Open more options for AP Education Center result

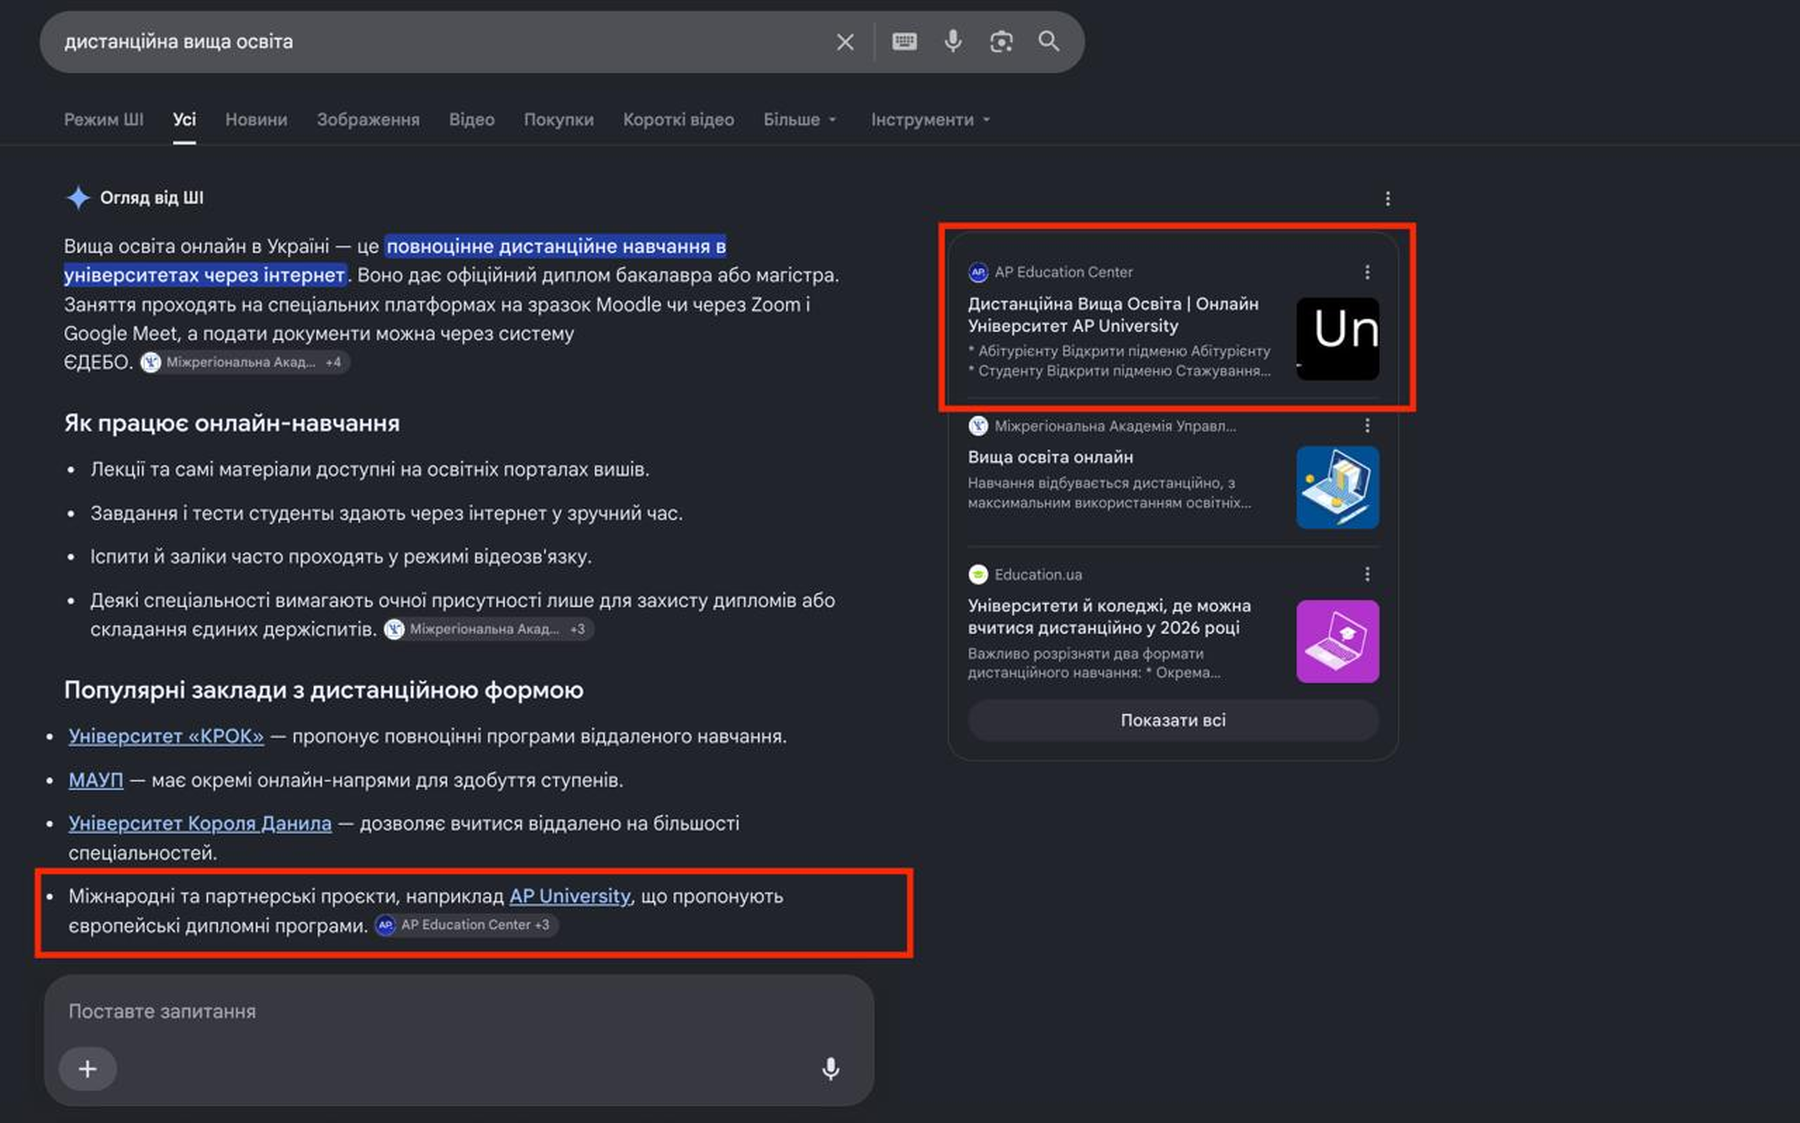1367,272
